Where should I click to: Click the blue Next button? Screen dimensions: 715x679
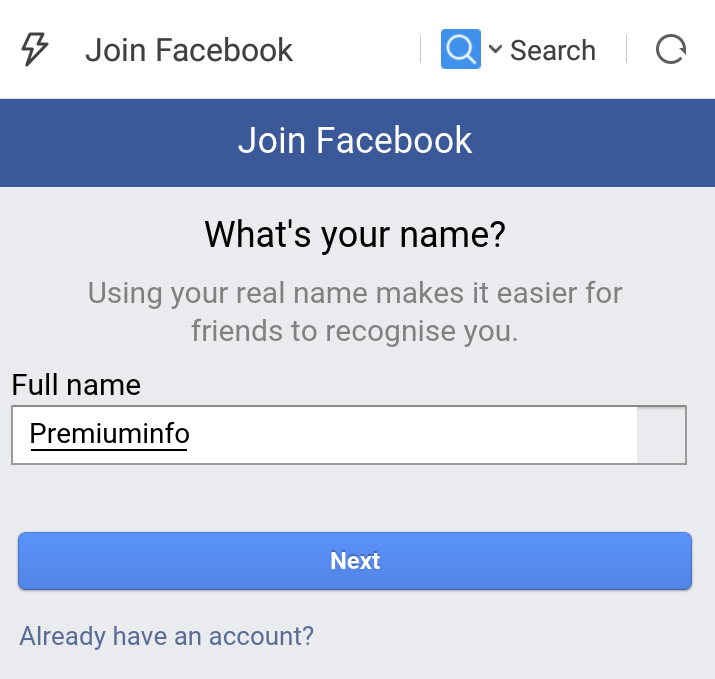pos(355,560)
